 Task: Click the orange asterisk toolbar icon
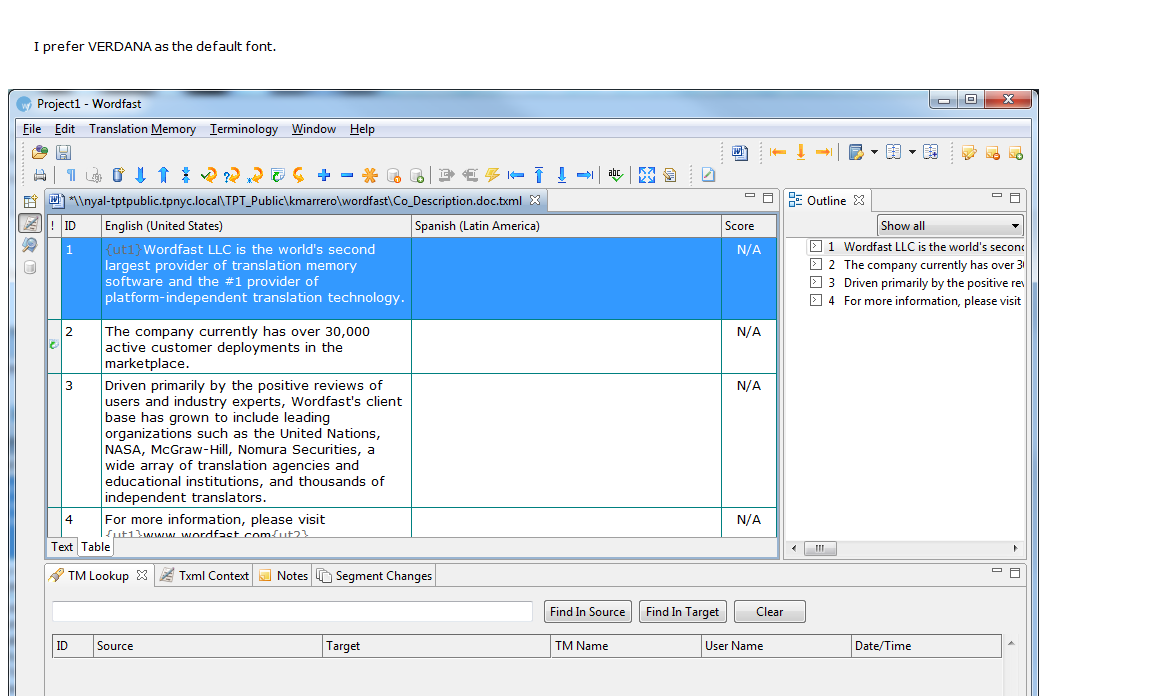[369, 175]
